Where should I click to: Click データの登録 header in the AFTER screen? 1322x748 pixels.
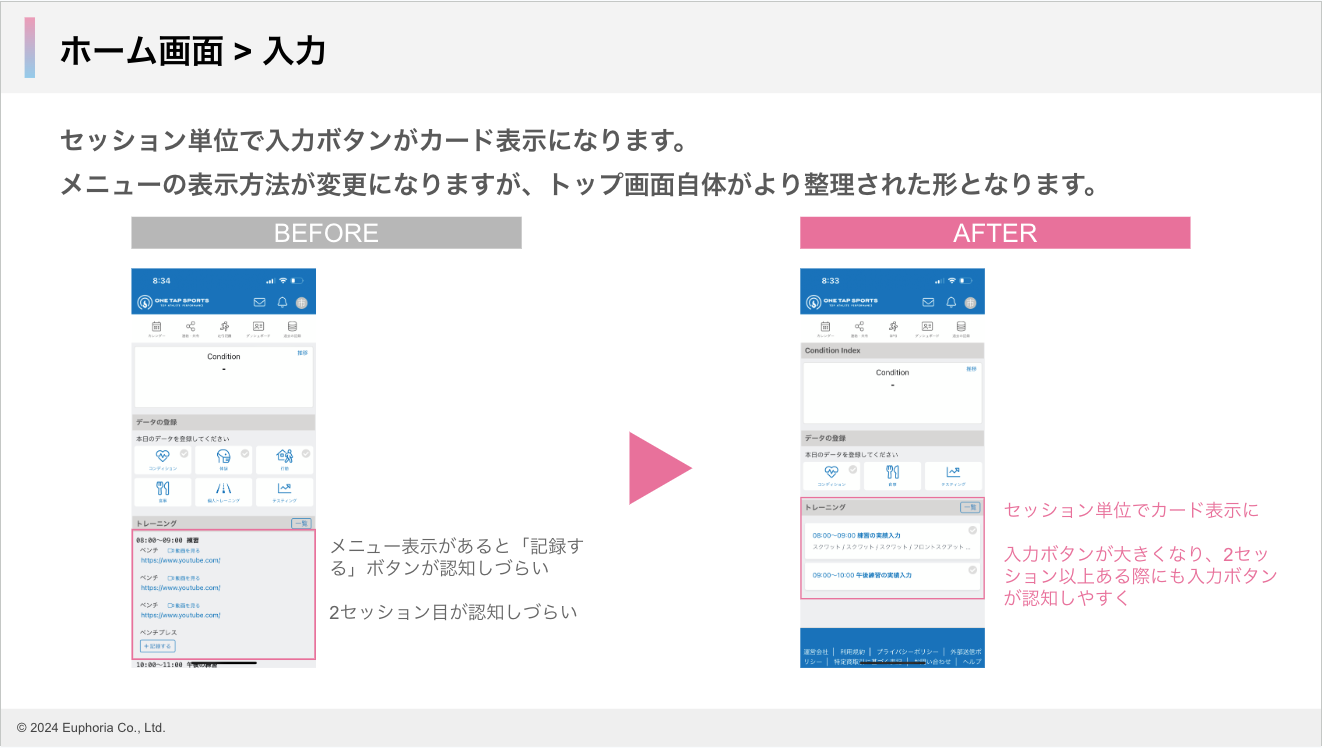click(892, 438)
